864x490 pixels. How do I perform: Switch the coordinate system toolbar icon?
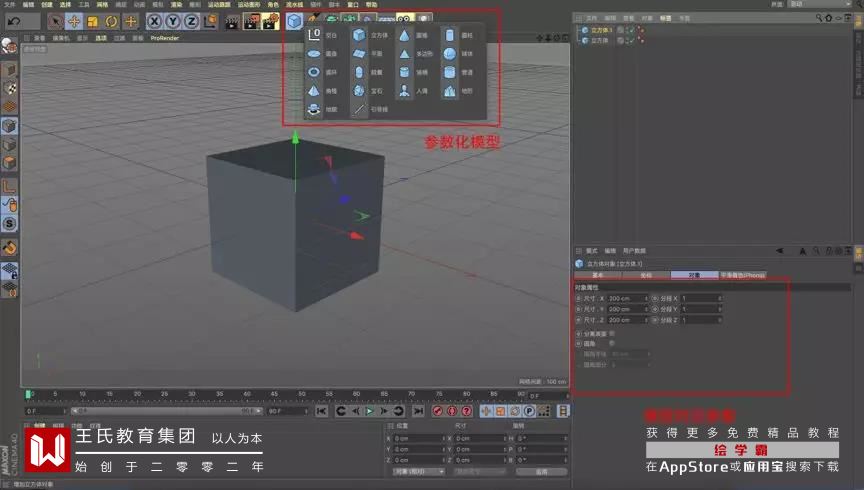coord(210,21)
